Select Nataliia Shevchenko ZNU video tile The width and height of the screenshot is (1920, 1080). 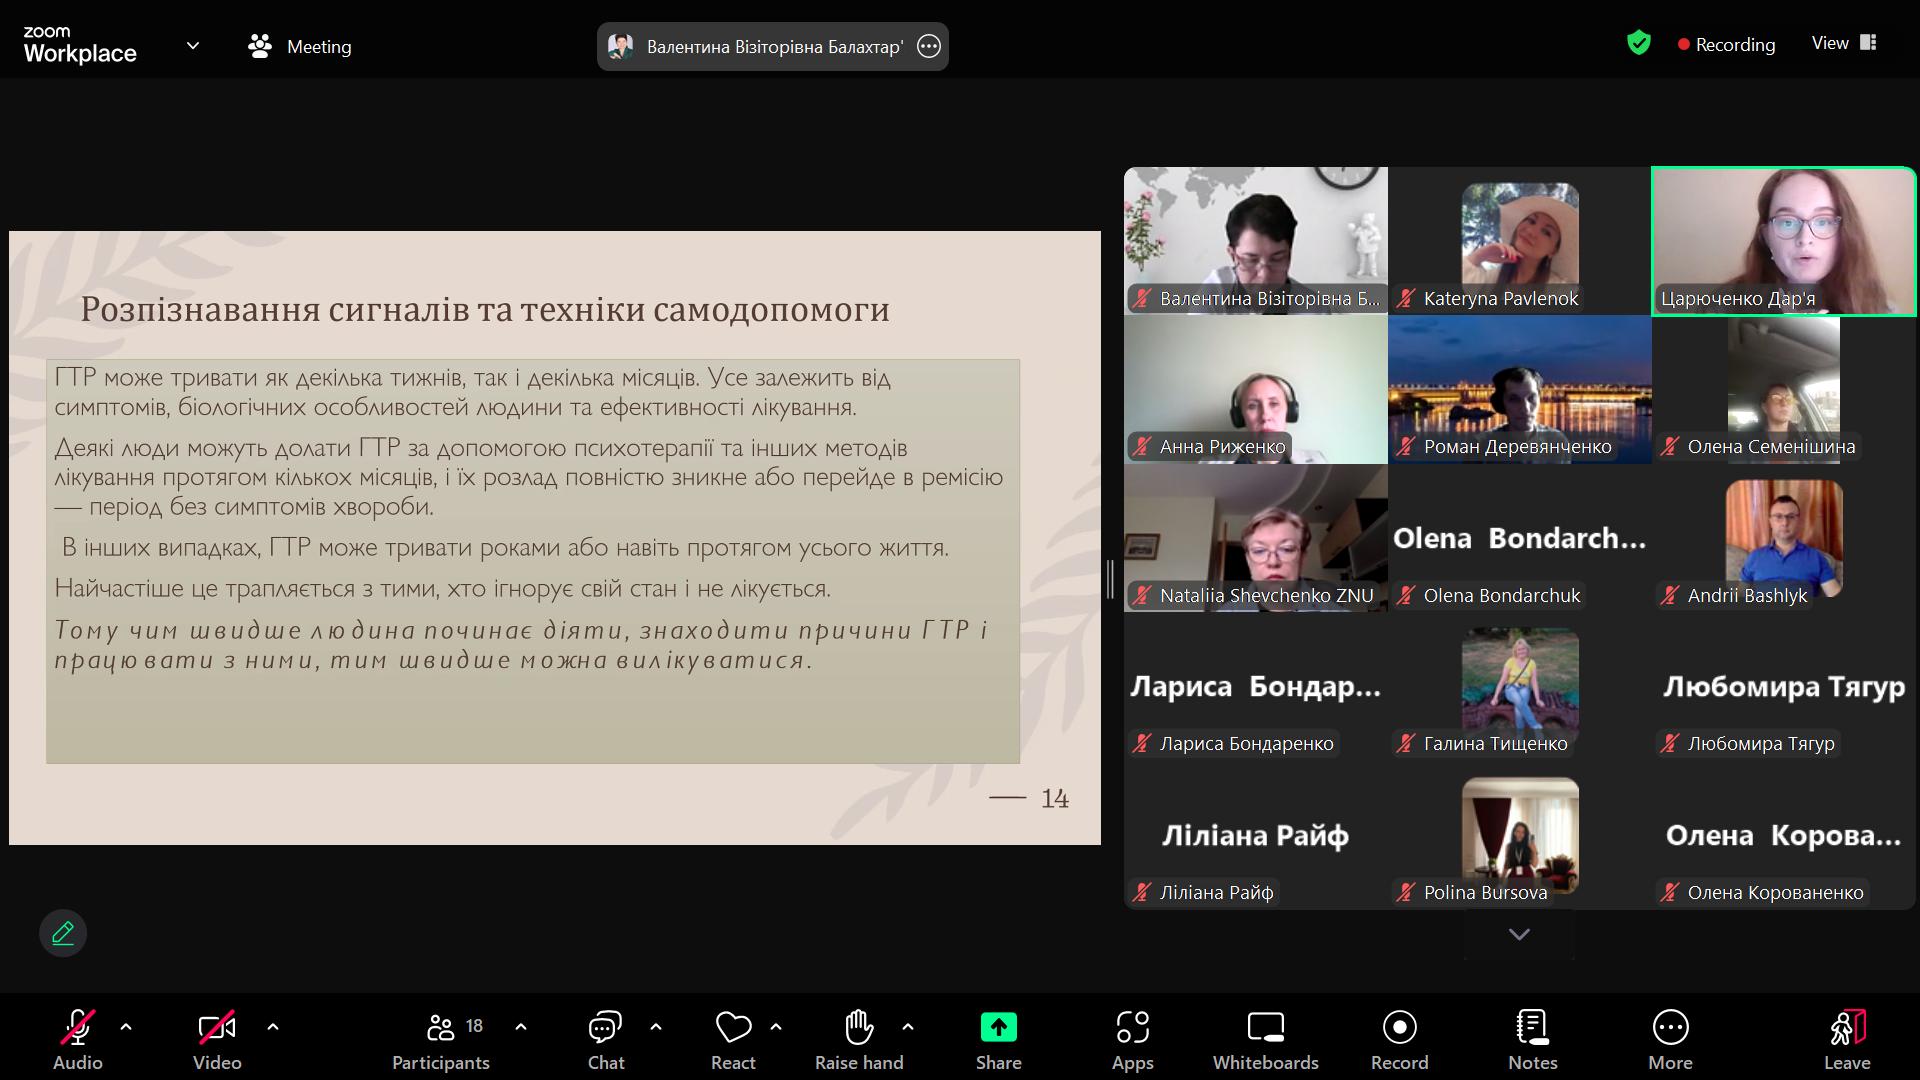1256,538
